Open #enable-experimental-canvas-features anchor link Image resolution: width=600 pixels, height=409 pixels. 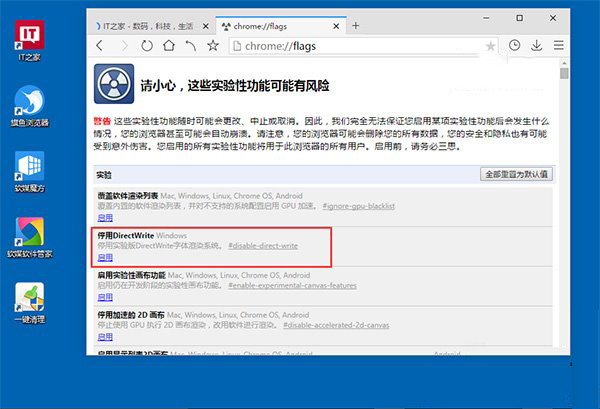(x=292, y=285)
